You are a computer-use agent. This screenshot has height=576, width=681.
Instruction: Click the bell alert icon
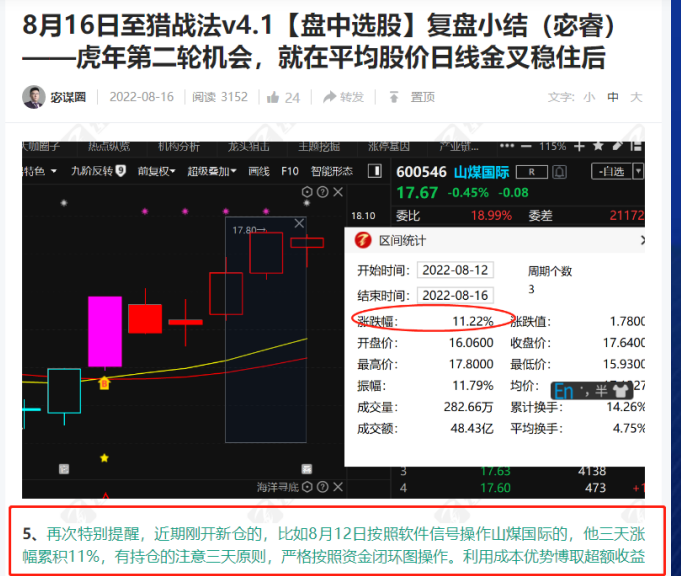[559, 172]
